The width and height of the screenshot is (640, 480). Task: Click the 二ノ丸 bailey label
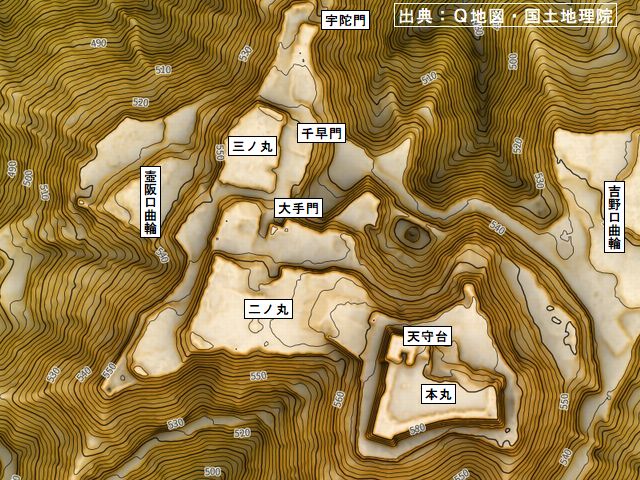tap(268, 309)
